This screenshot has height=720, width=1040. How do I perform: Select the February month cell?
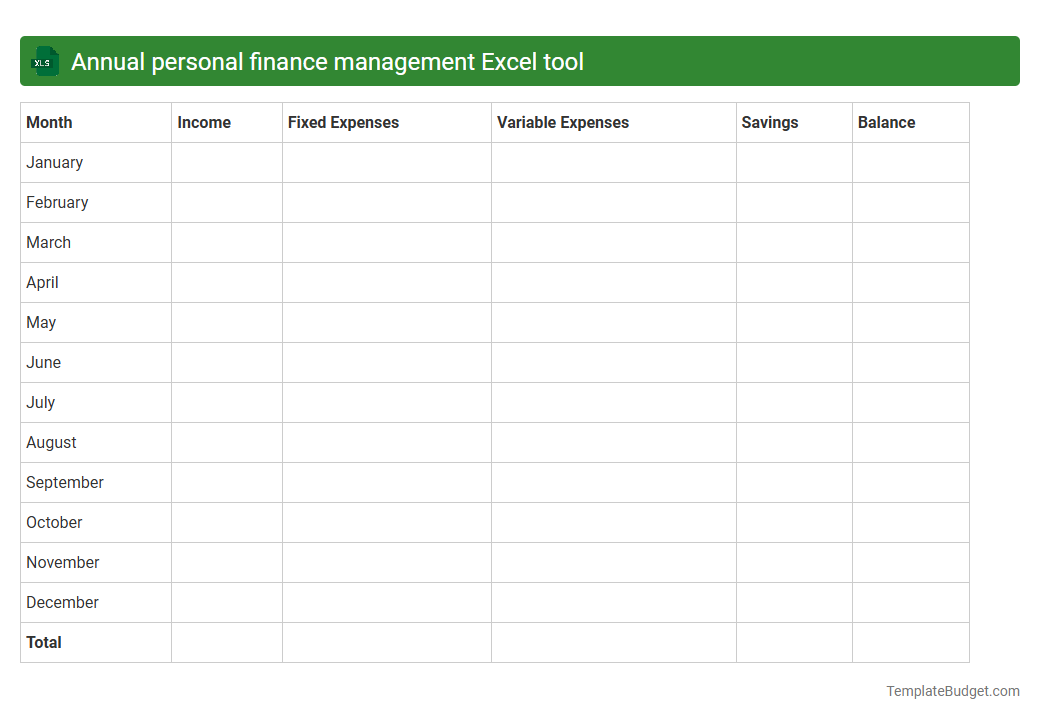[57, 202]
